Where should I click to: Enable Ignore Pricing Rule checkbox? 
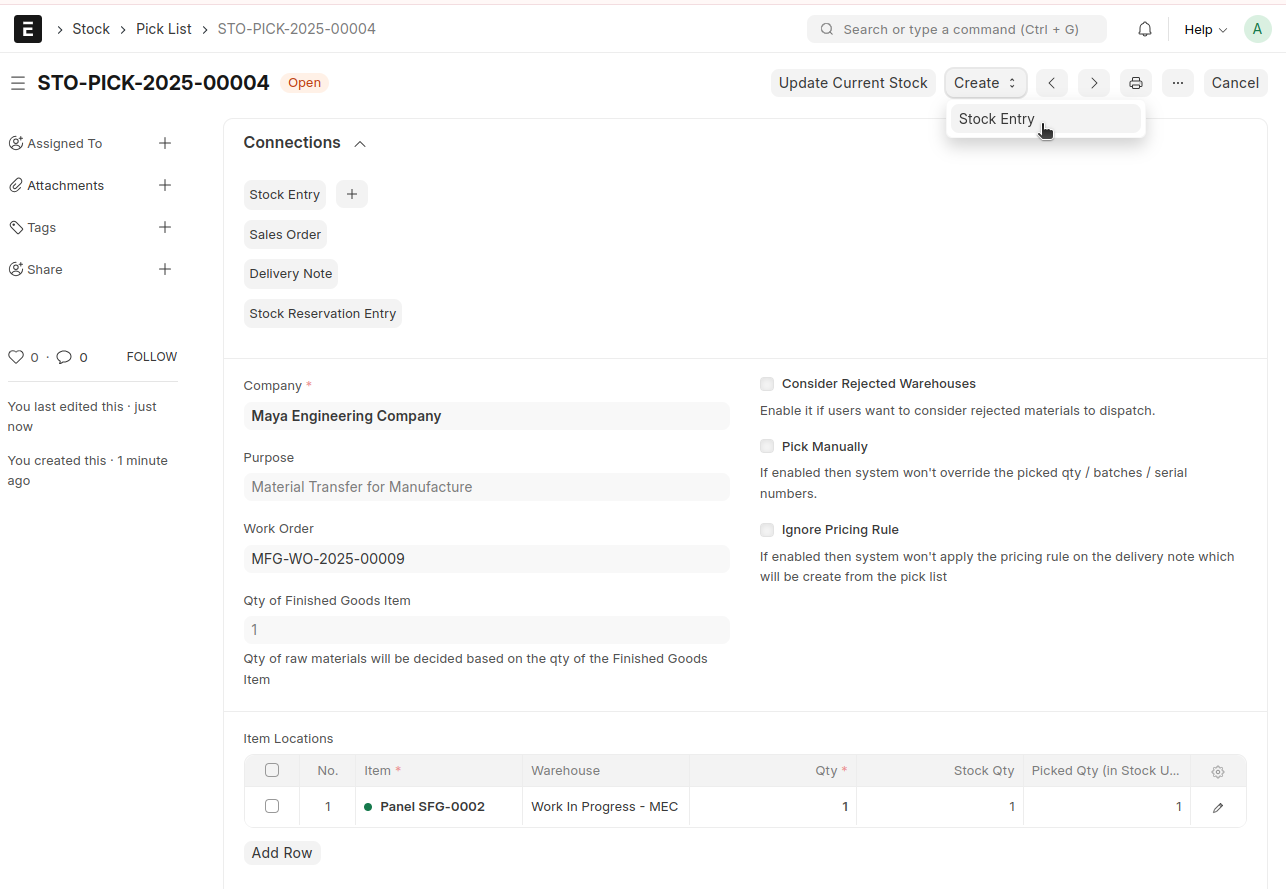(x=767, y=530)
